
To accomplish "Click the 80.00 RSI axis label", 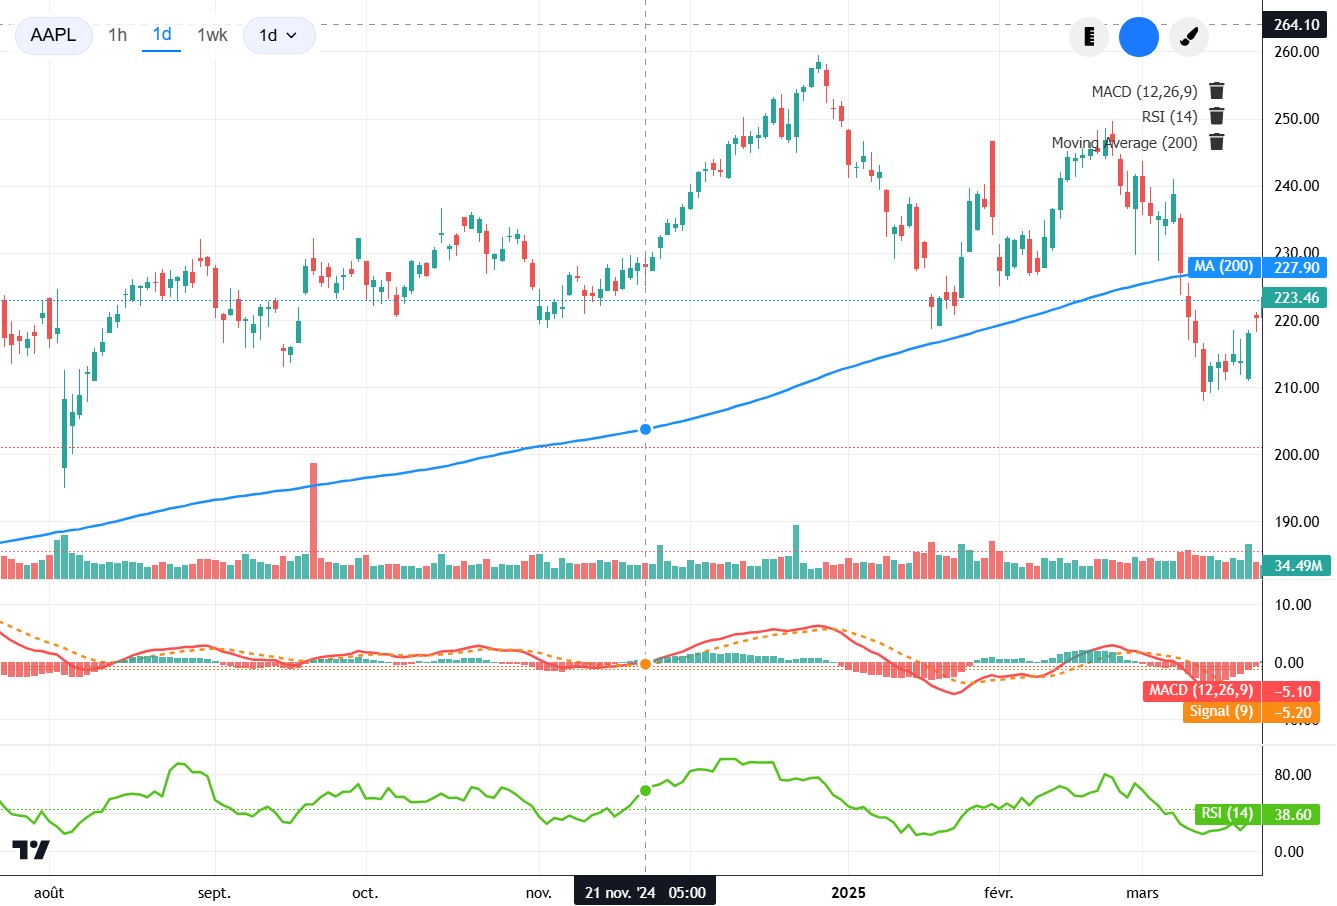I will point(1293,774).
